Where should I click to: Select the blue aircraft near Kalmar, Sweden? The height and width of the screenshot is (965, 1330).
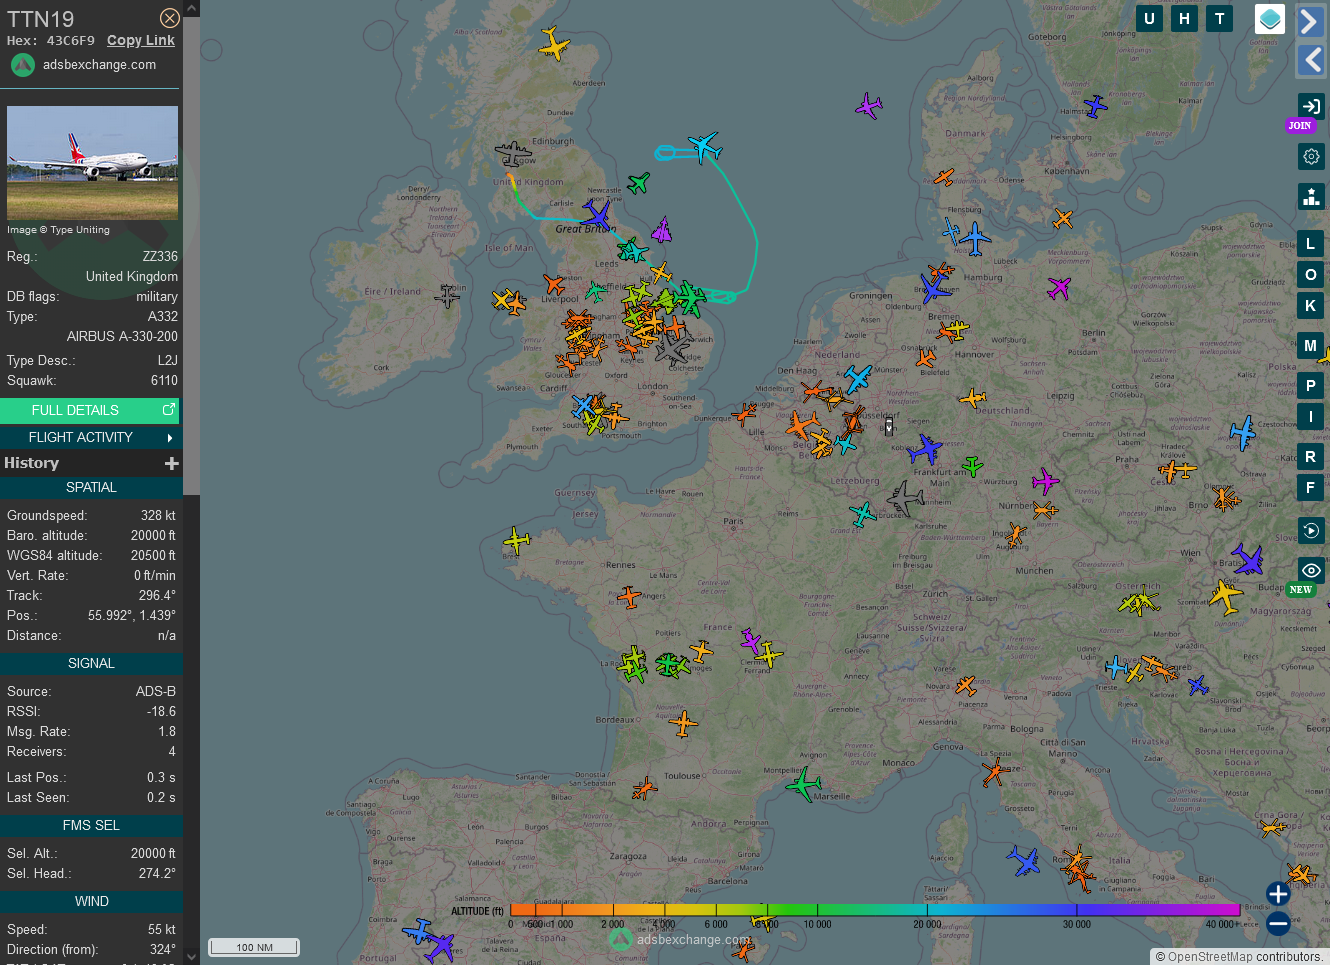(x=1096, y=105)
